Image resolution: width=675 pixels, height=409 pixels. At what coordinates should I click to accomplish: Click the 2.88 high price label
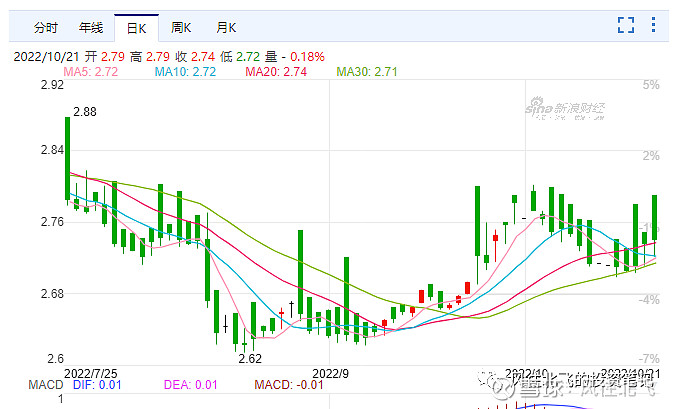tap(85, 112)
